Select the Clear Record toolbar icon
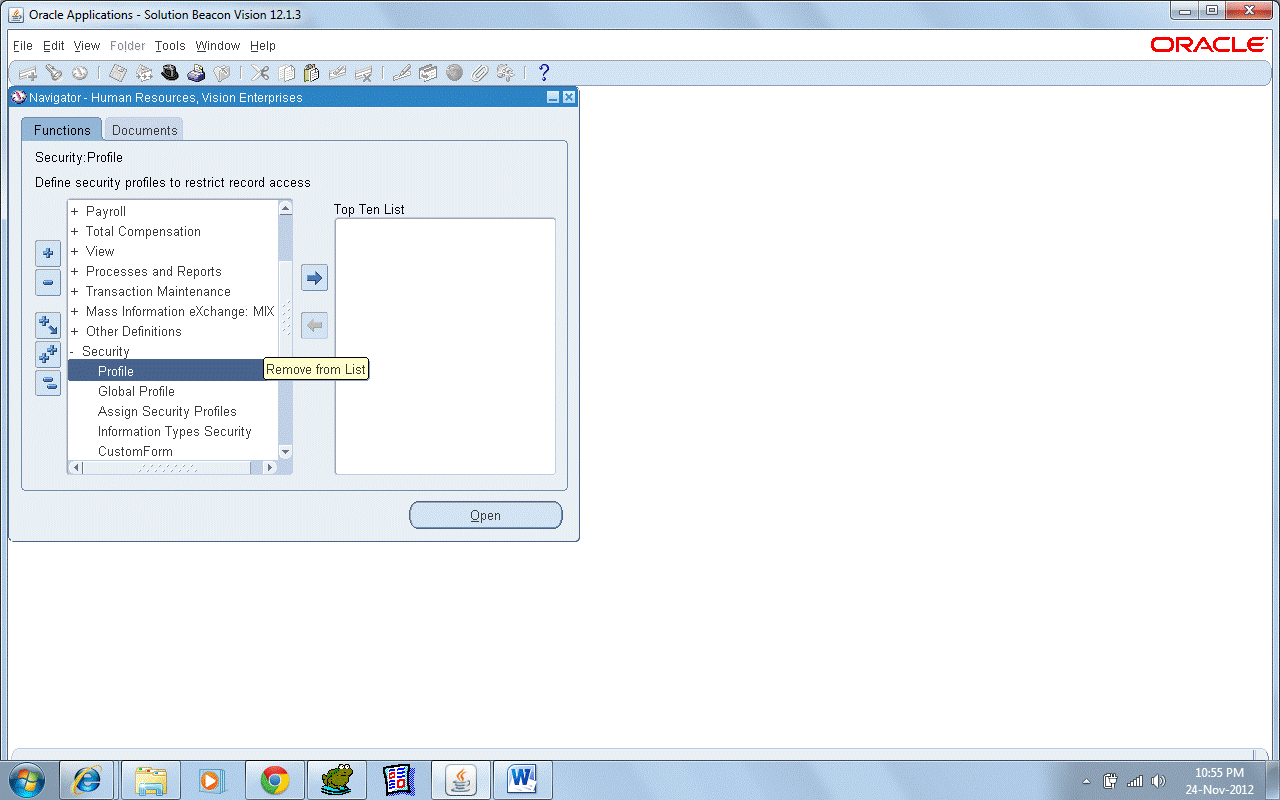1280x800 pixels. pyautogui.click(x=337, y=72)
